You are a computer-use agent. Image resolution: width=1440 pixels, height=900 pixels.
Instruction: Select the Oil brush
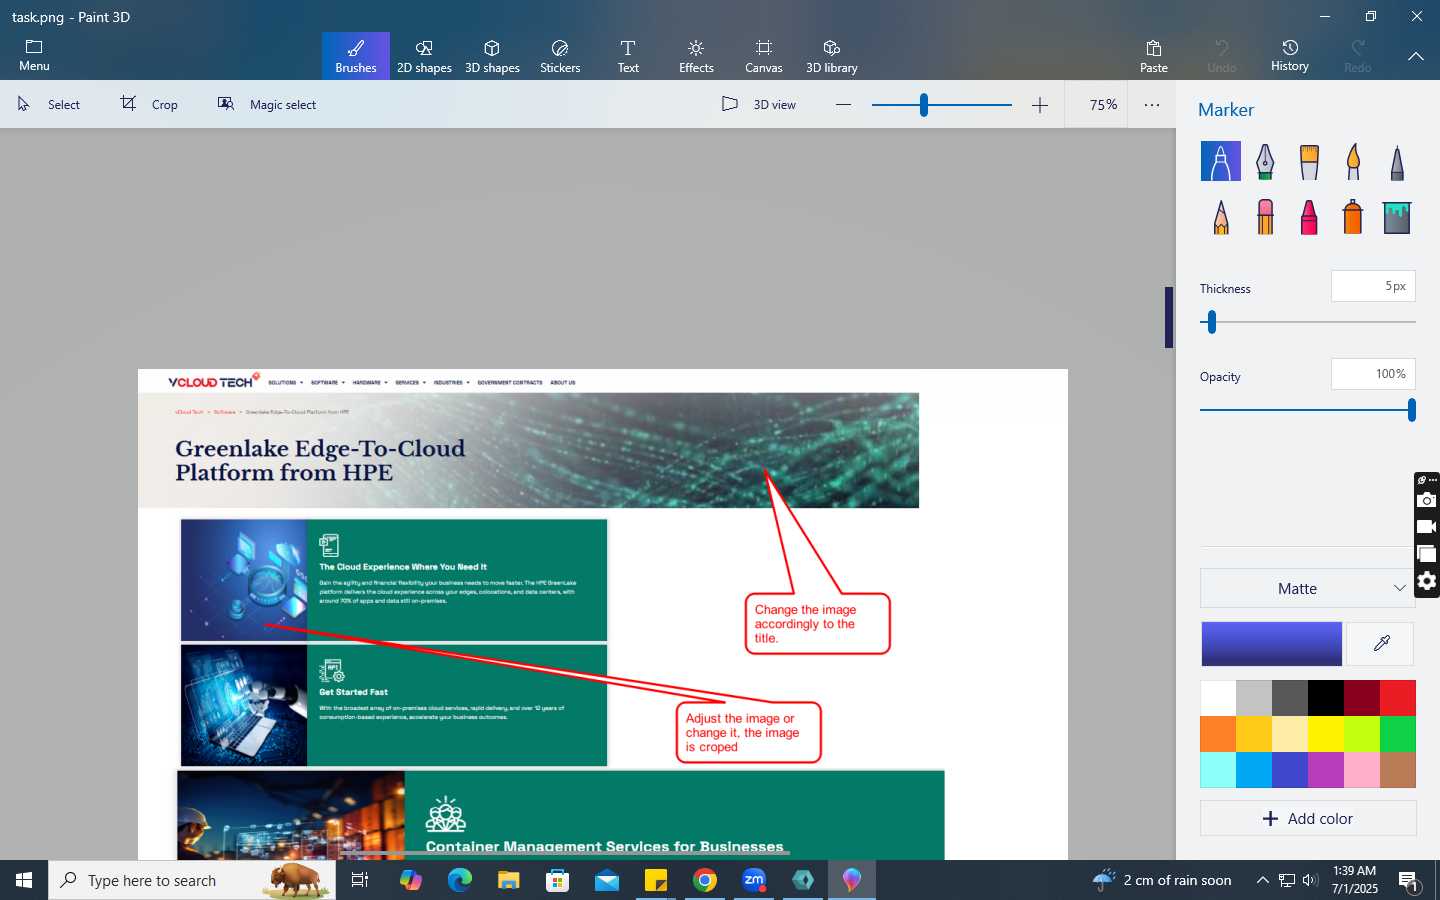(x=1309, y=161)
